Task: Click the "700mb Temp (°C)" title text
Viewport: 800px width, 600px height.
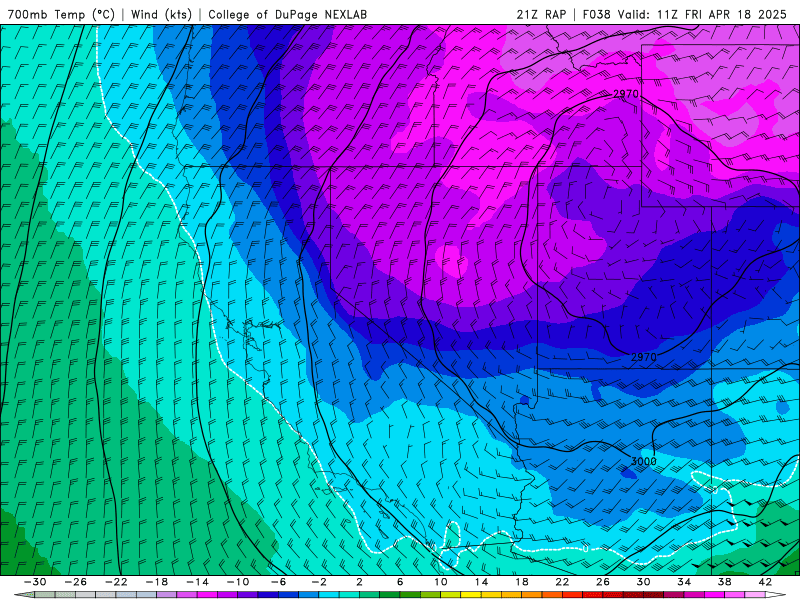Action: pyautogui.click(x=62, y=14)
